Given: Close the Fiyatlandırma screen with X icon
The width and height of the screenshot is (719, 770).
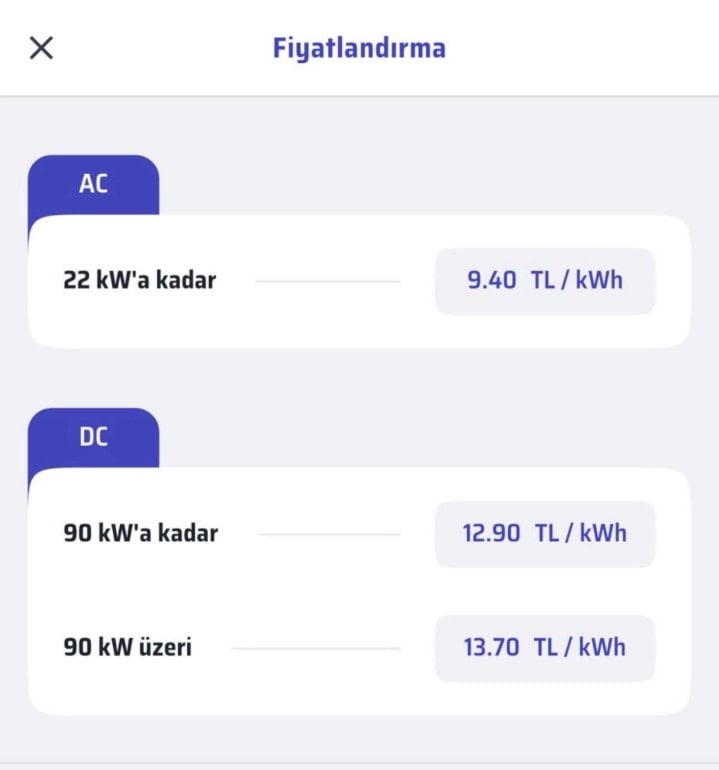Looking at the screenshot, I should pyautogui.click(x=41, y=48).
